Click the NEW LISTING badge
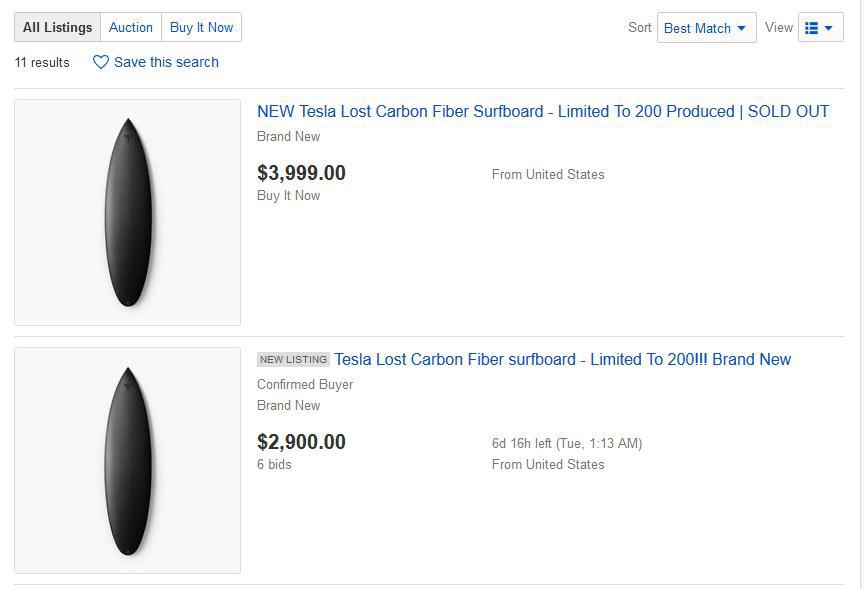The width and height of the screenshot is (864, 589). pyautogui.click(x=293, y=360)
